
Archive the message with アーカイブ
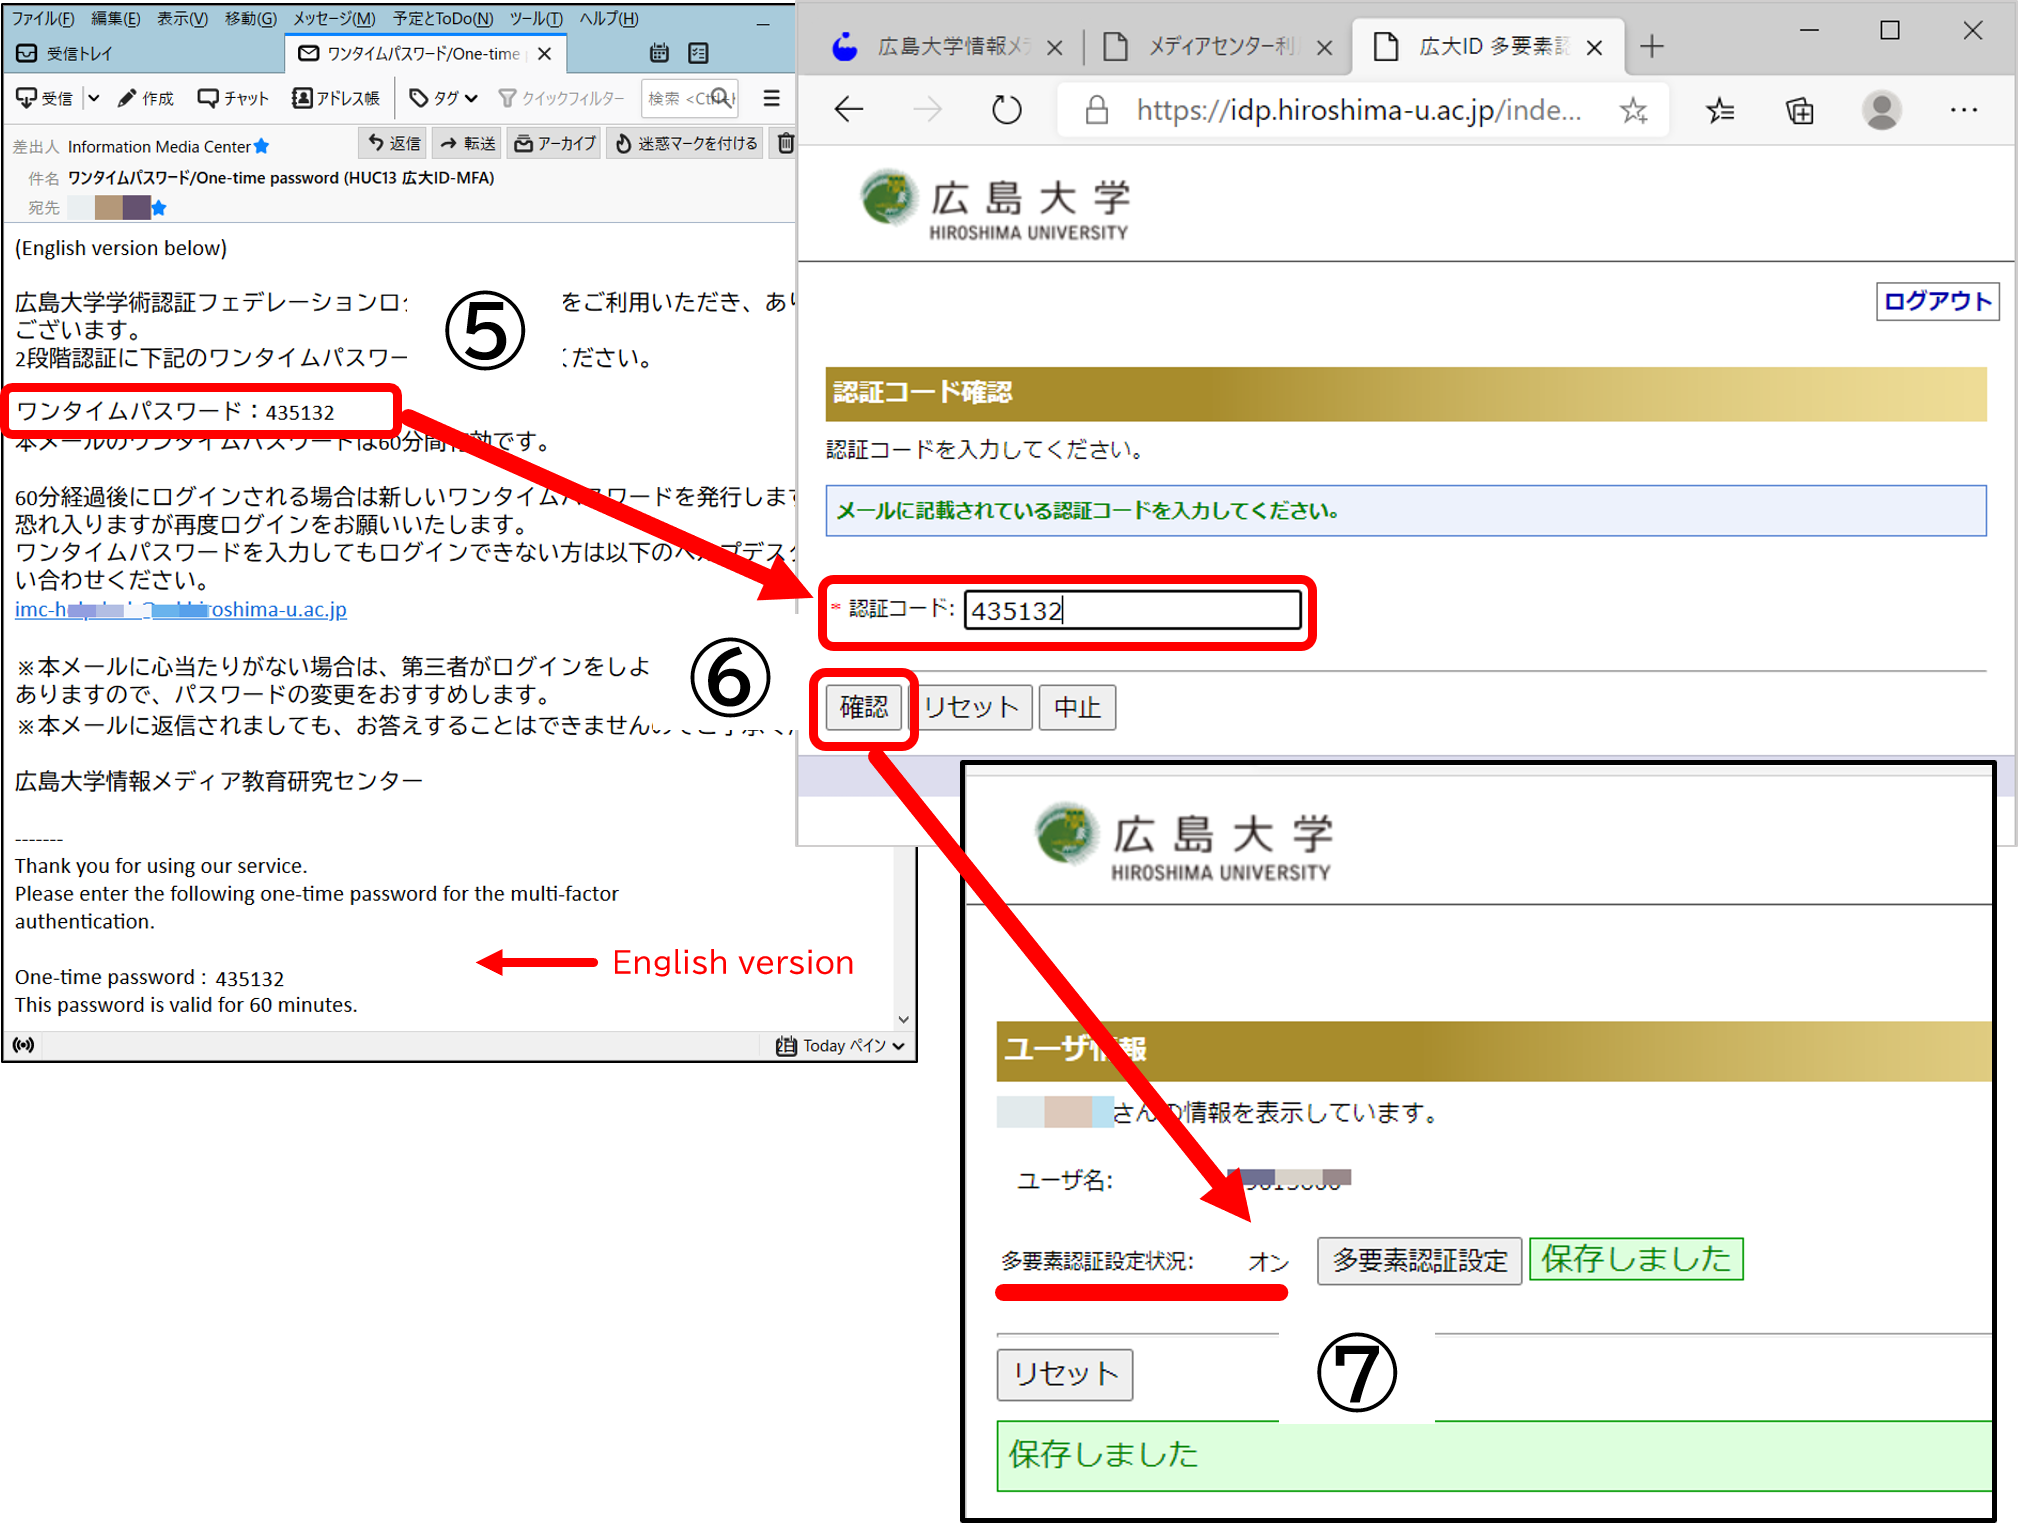pos(555,144)
